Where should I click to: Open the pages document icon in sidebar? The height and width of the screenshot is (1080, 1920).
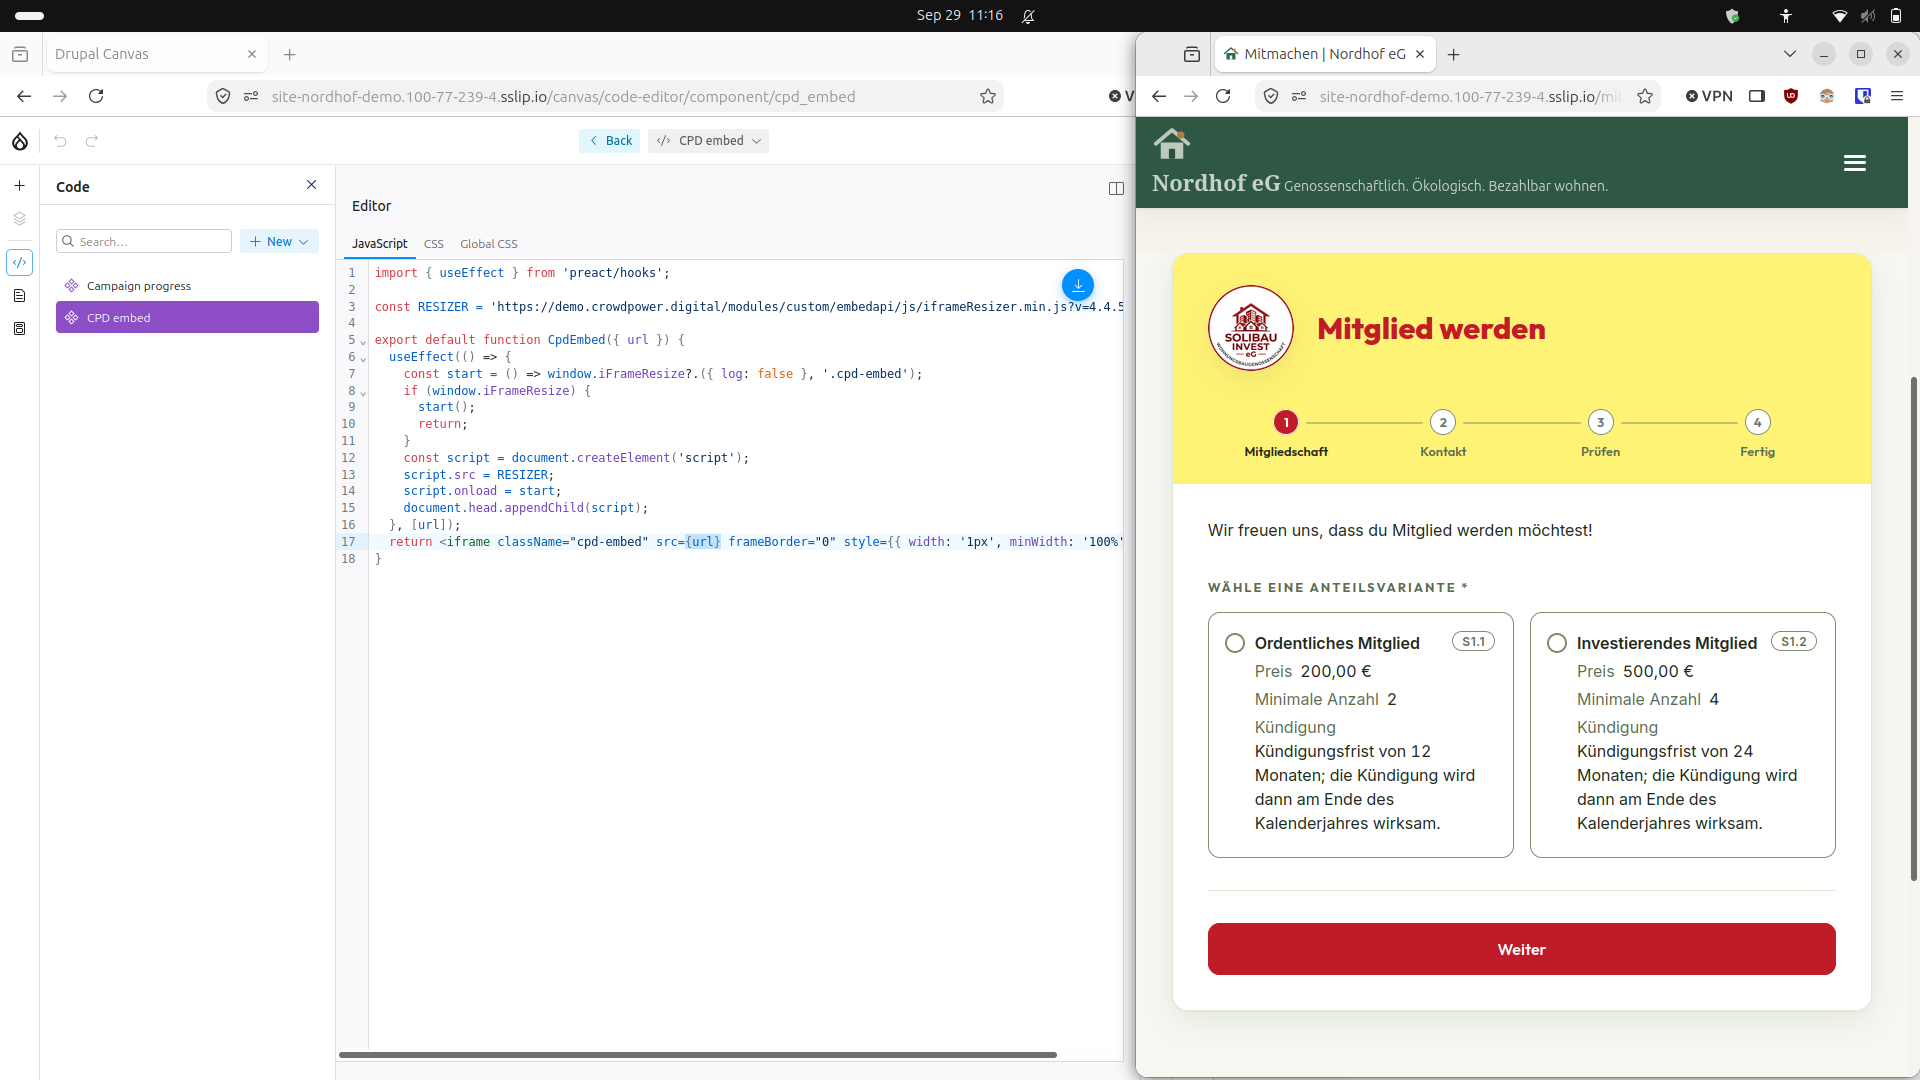point(19,296)
